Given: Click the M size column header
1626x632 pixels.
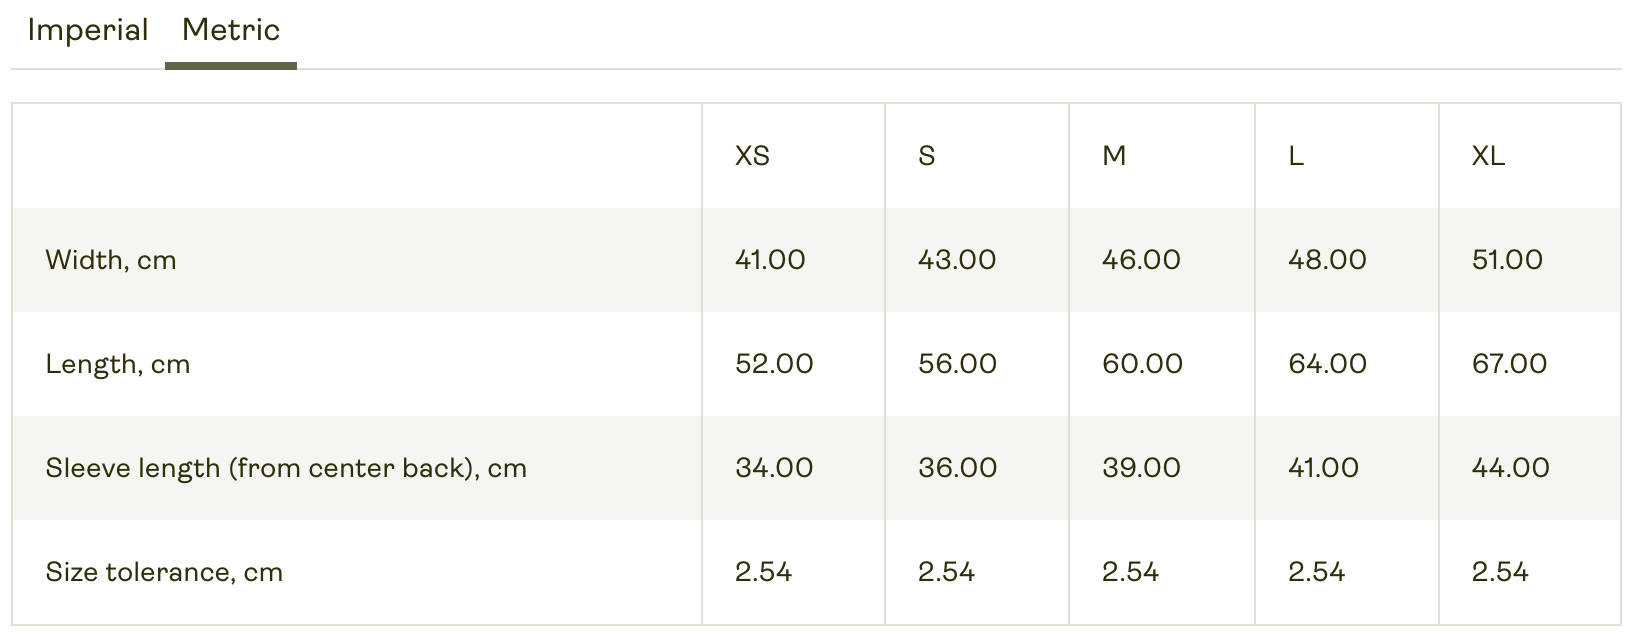Looking at the screenshot, I should click(1114, 156).
